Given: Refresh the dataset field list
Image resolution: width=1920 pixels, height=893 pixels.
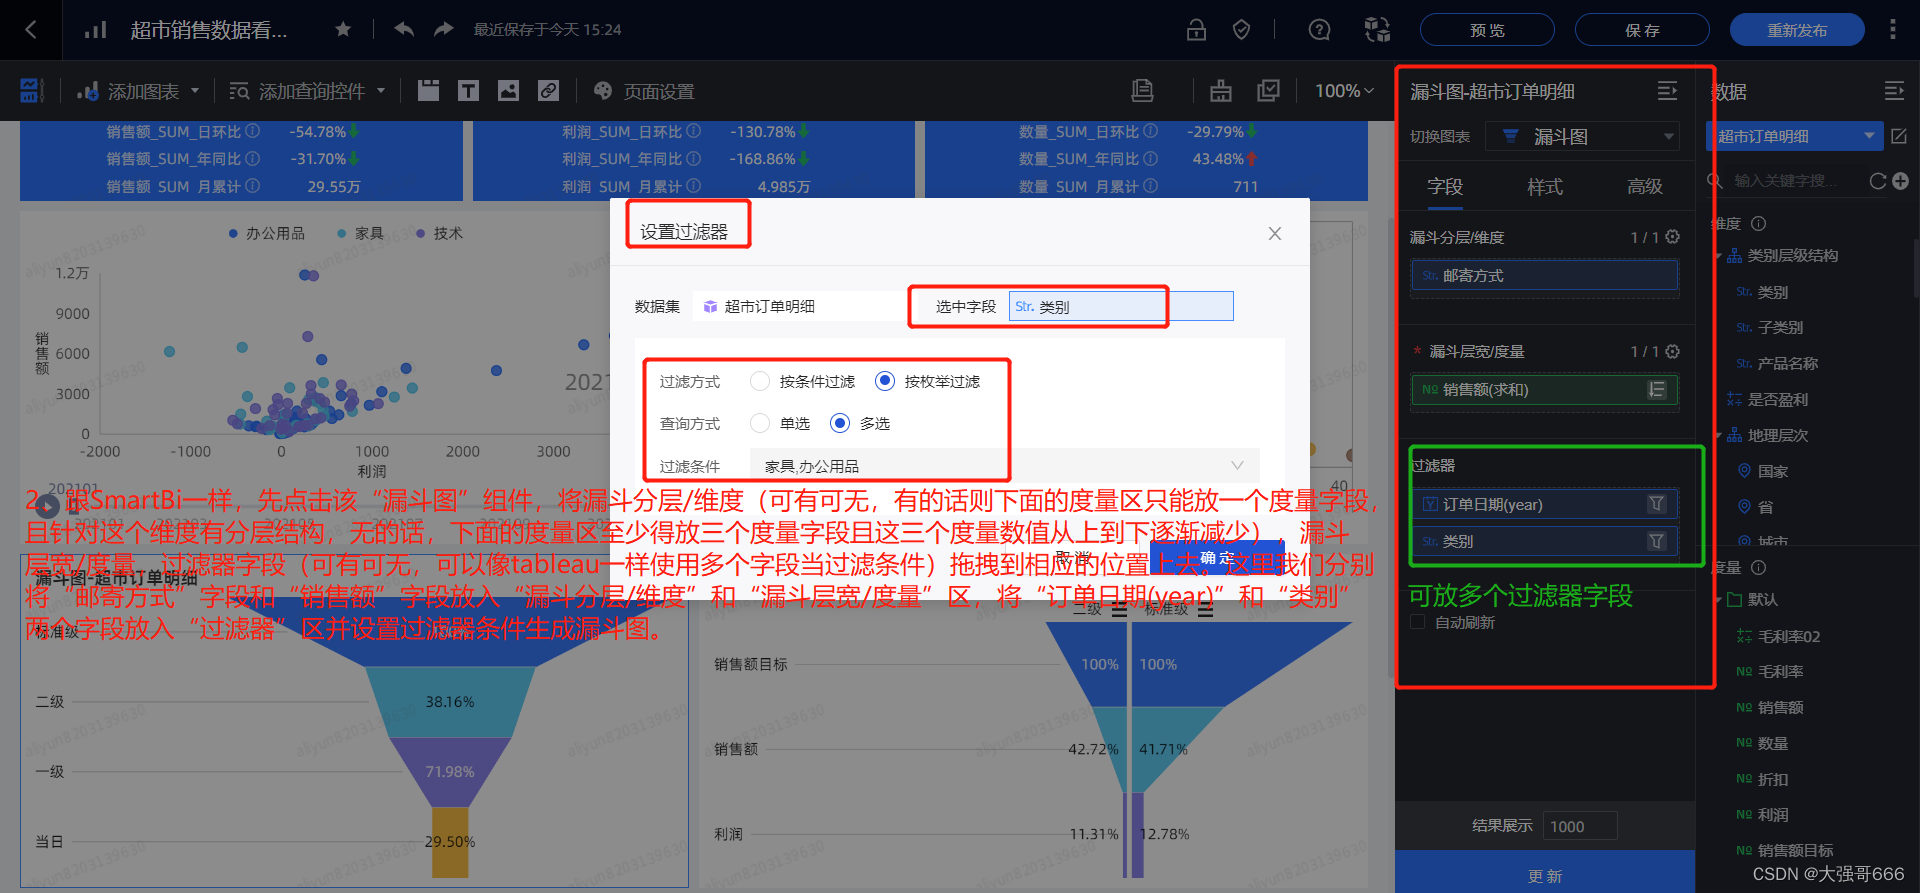Looking at the screenshot, I should (x=1878, y=181).
